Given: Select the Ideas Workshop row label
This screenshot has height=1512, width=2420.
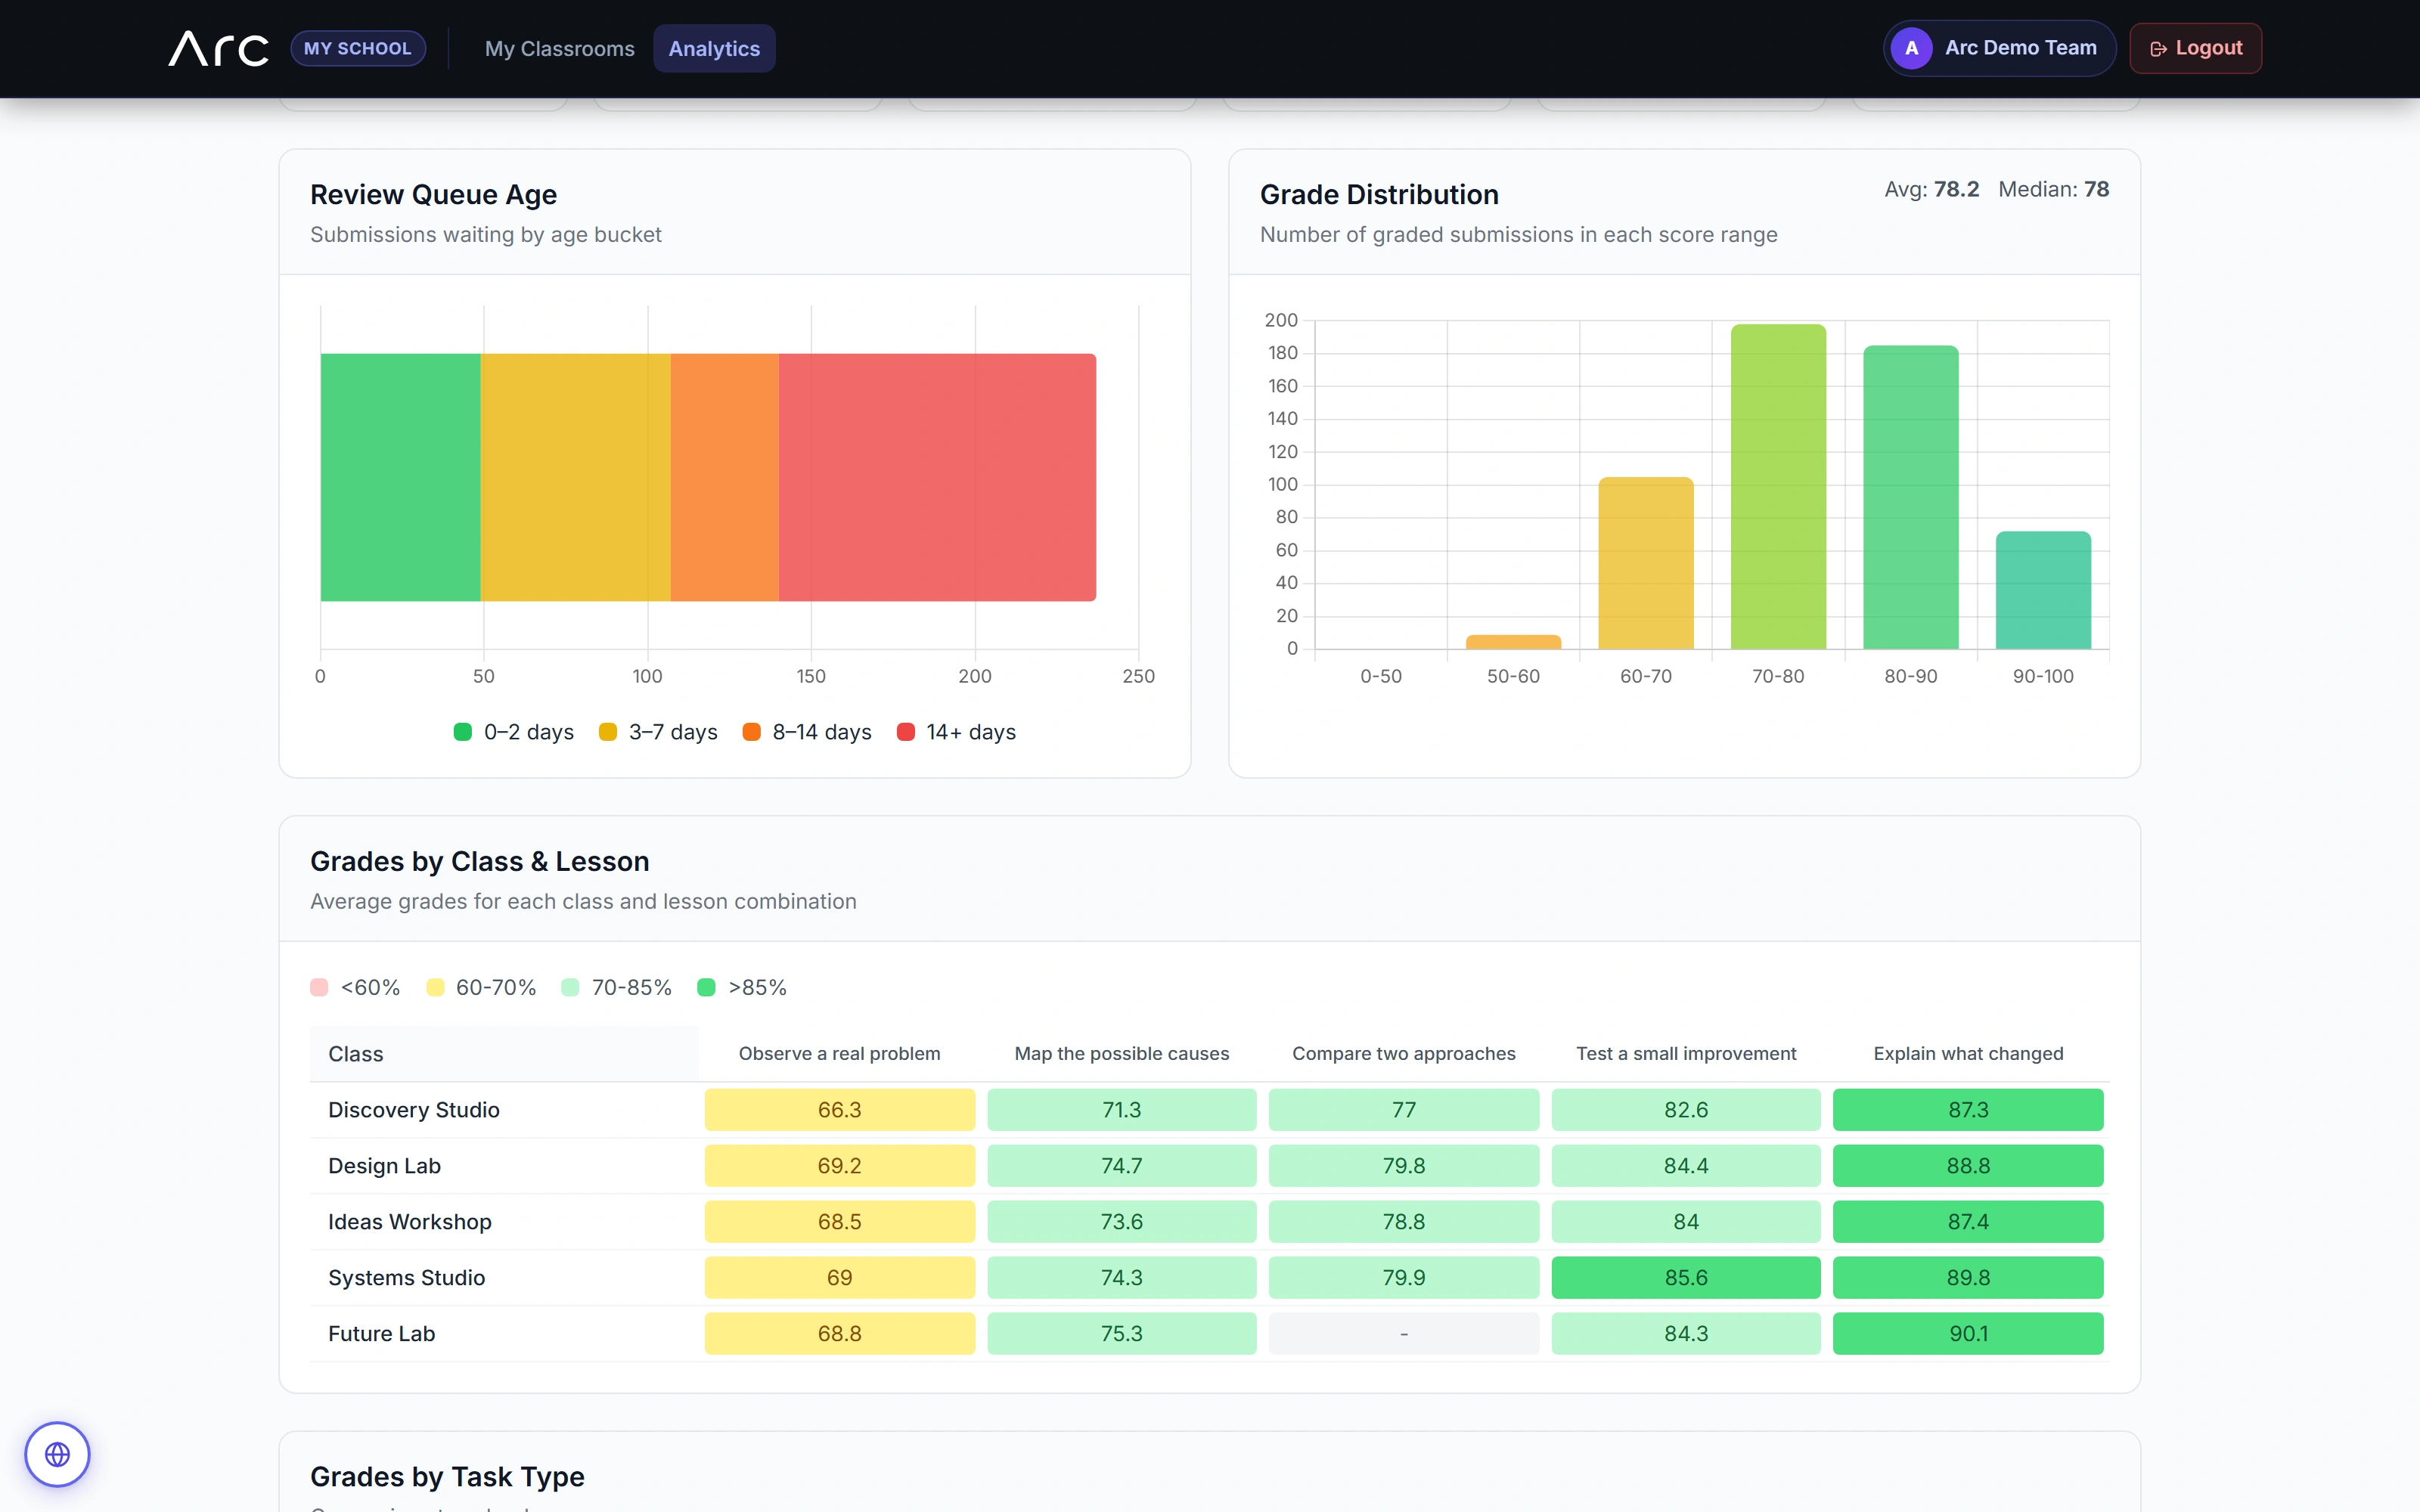Looking at the screenshot, I should (x=410, y=1222).
